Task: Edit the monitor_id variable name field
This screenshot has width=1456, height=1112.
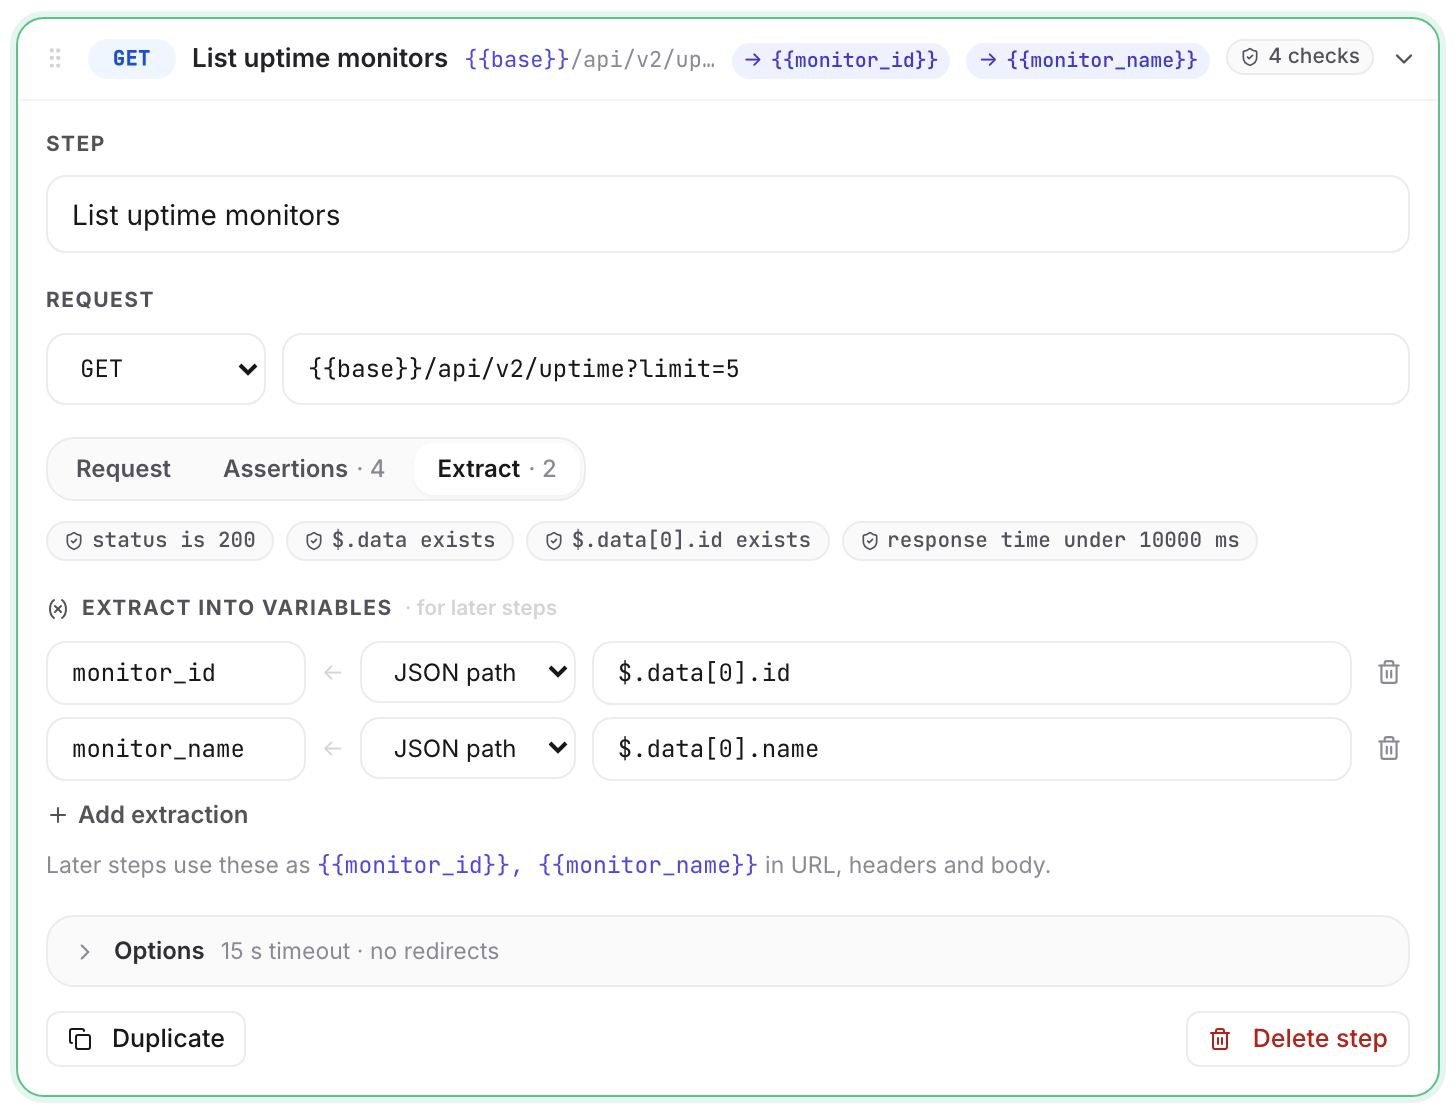Action: (176, 673)
